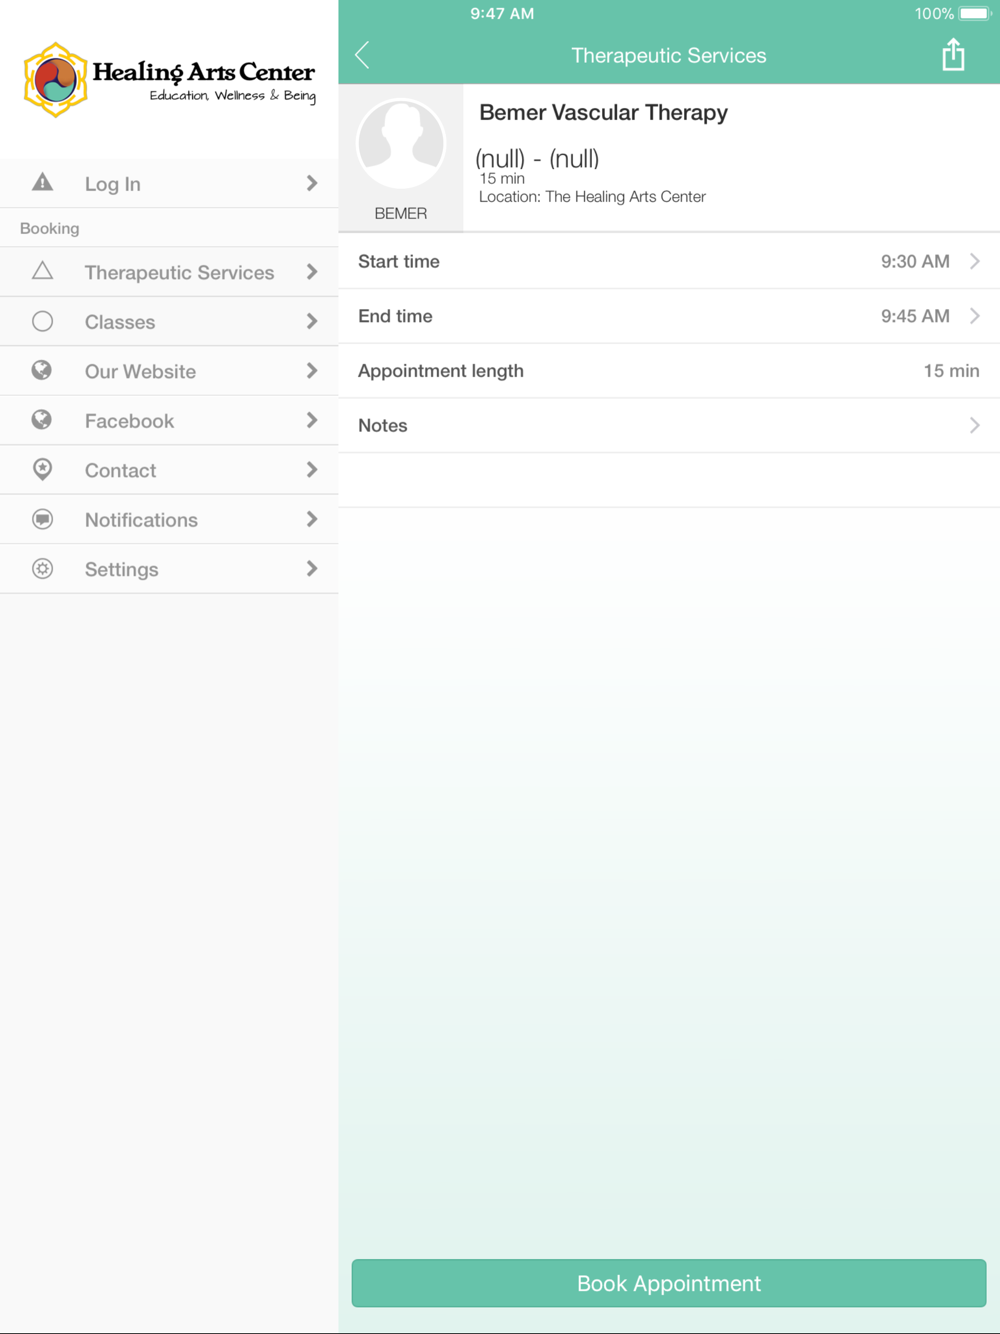The image size is (1000, 1334).
Task: Tap the Start time label
Action: tap(399, 261)
